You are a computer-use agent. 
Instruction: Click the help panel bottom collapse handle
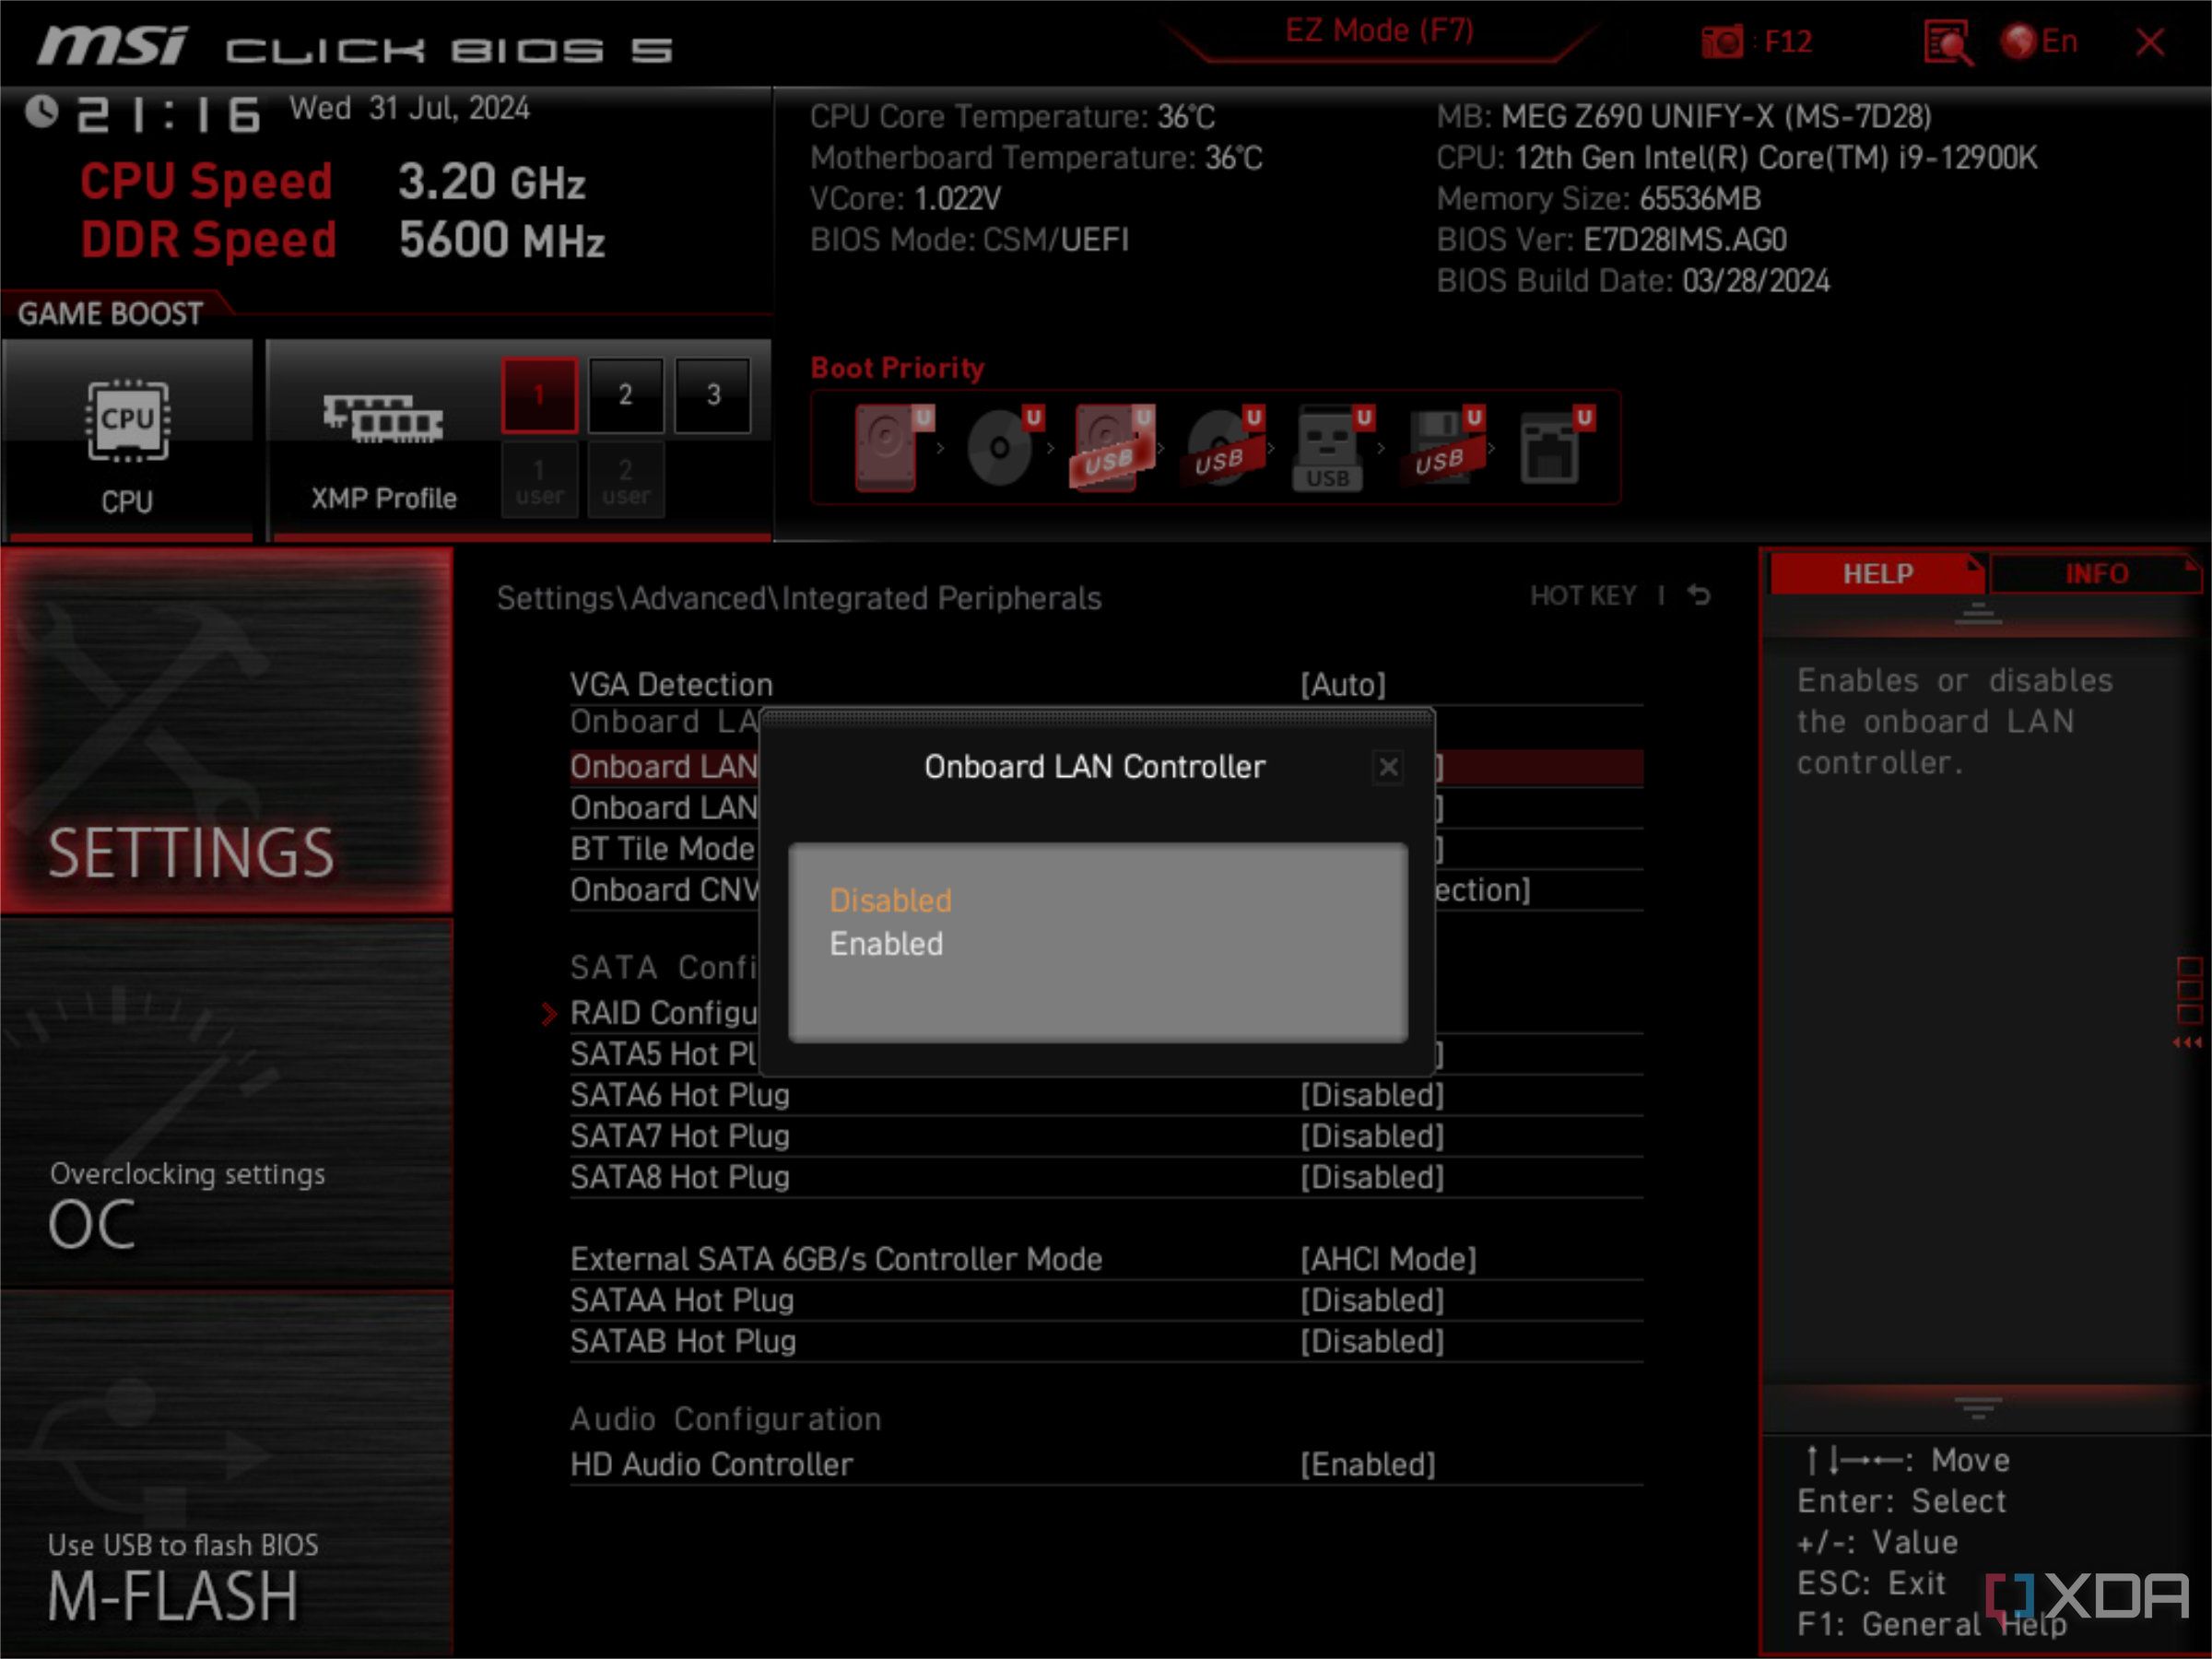1978,1408
